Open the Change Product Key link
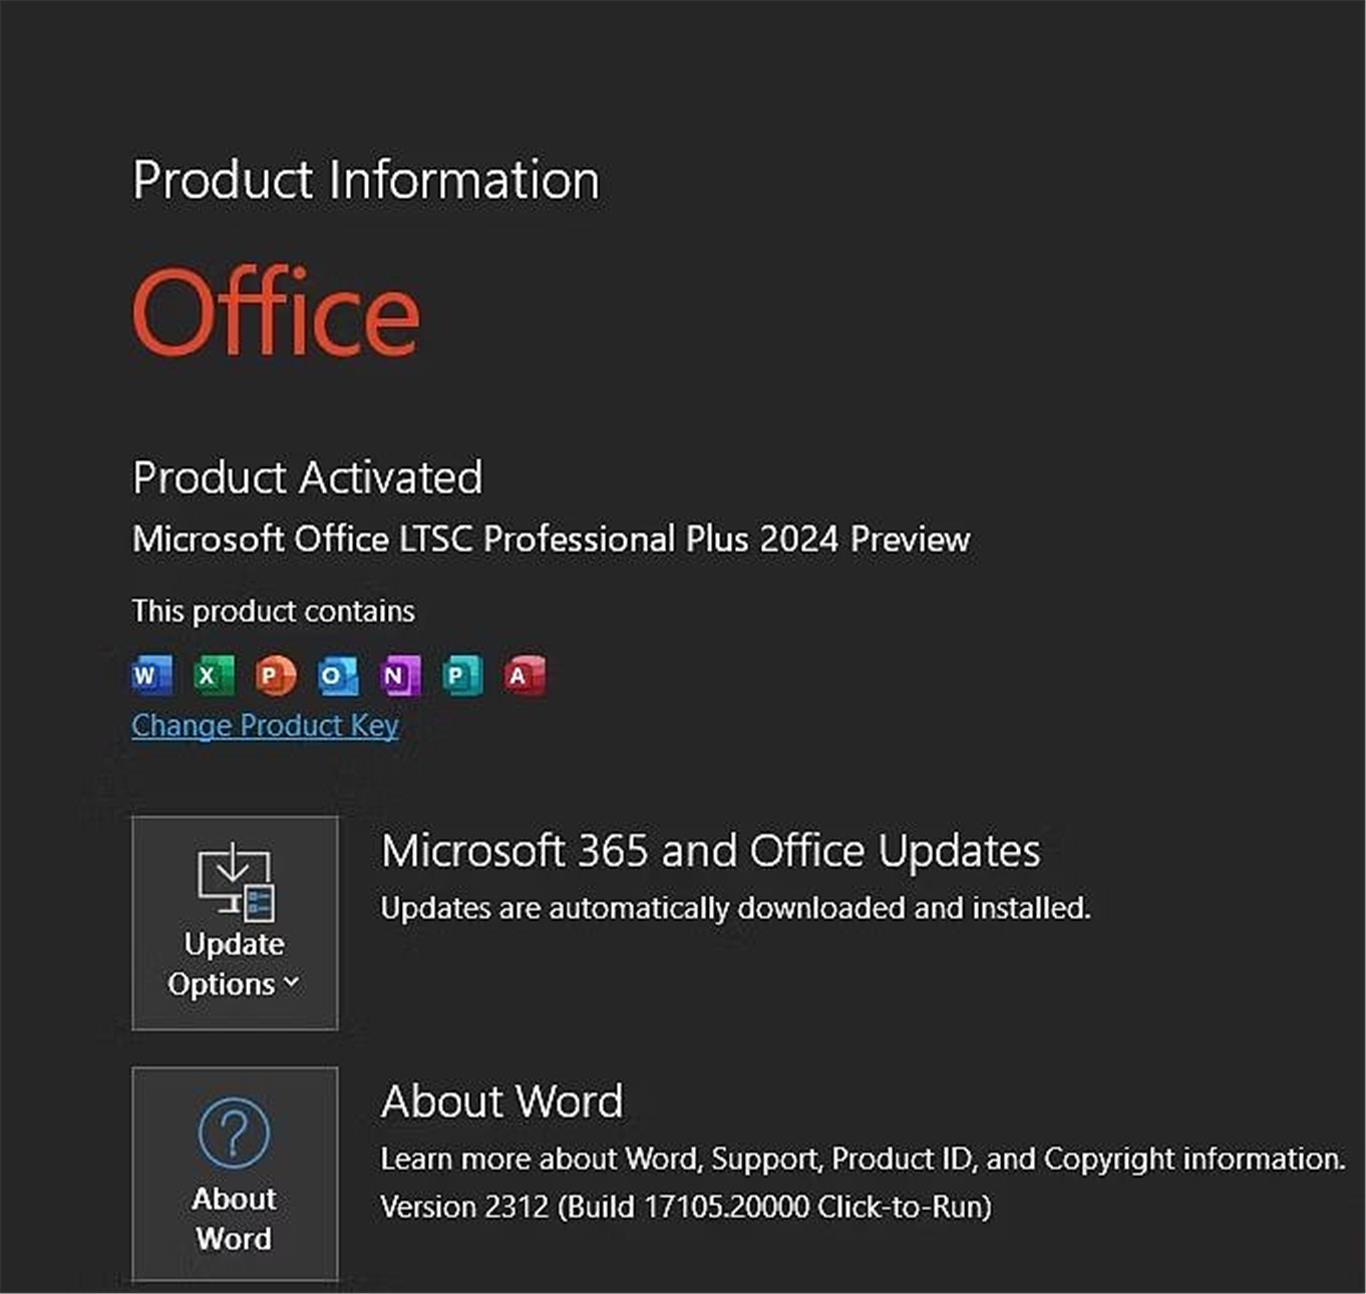Image resolution: width=1366 pixels, height=1294 pixels. point(265,725)
